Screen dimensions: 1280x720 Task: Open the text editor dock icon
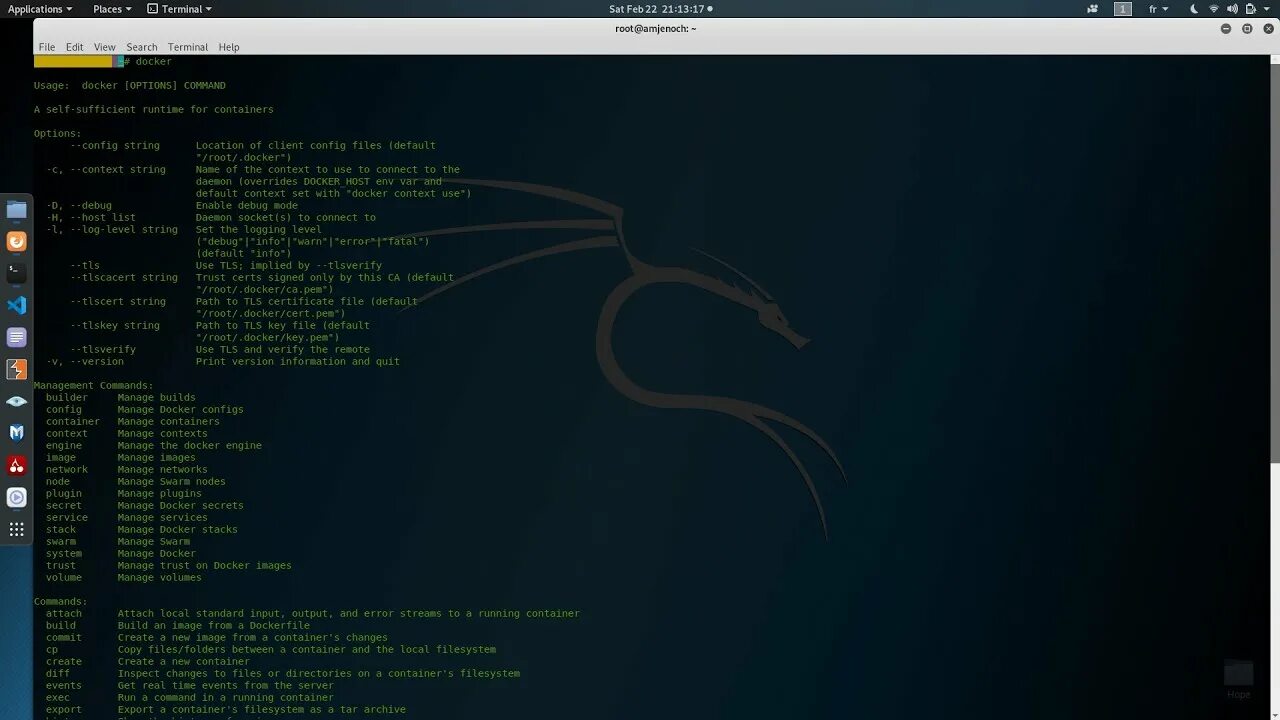(16, 337)
